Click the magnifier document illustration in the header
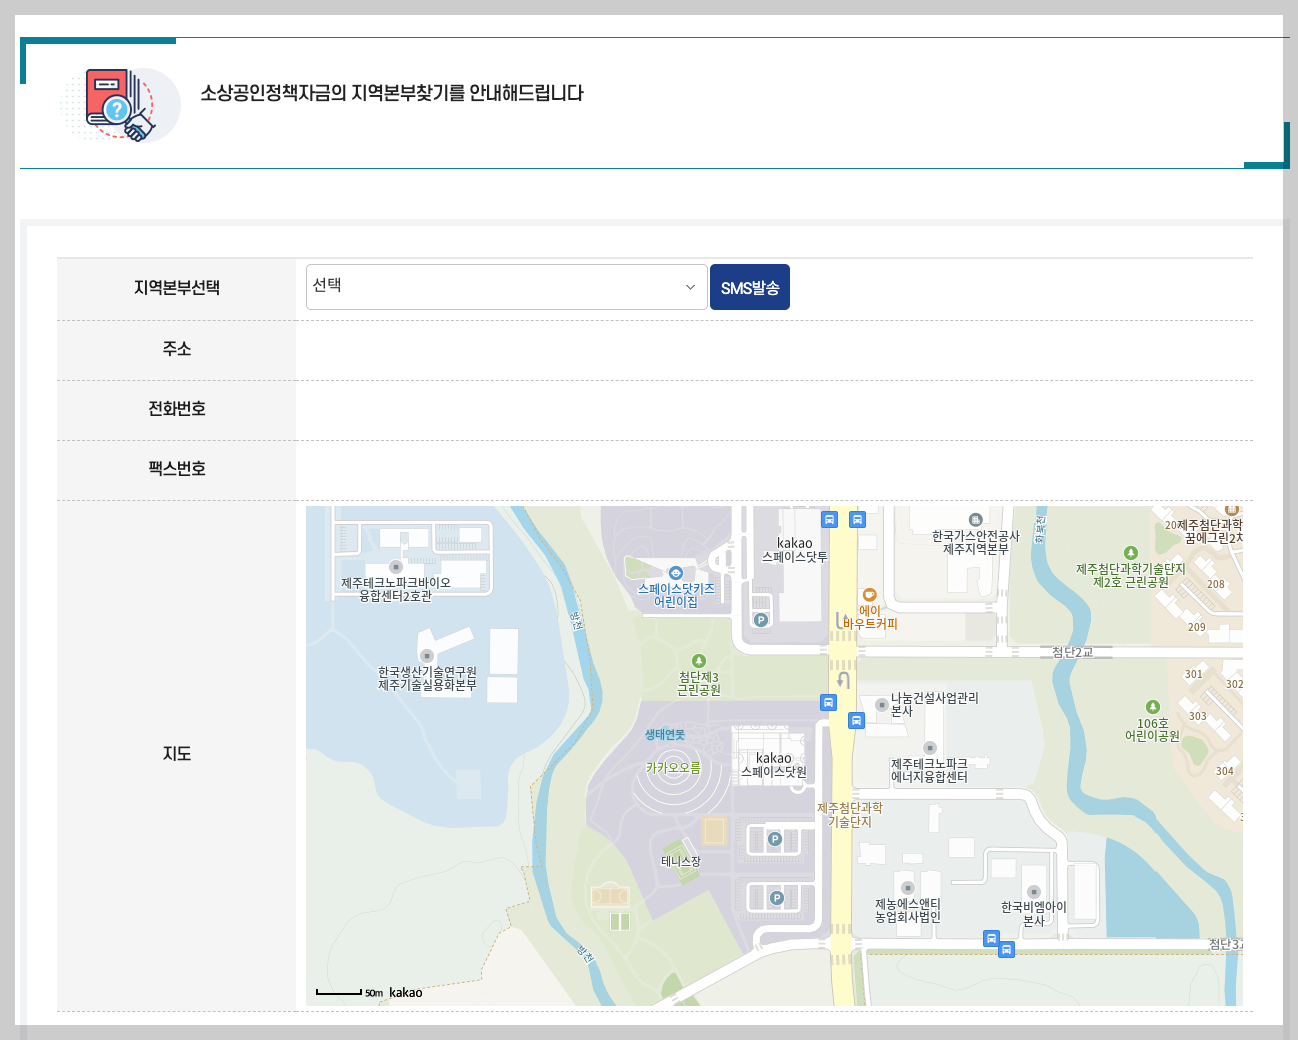 (120, 105)
